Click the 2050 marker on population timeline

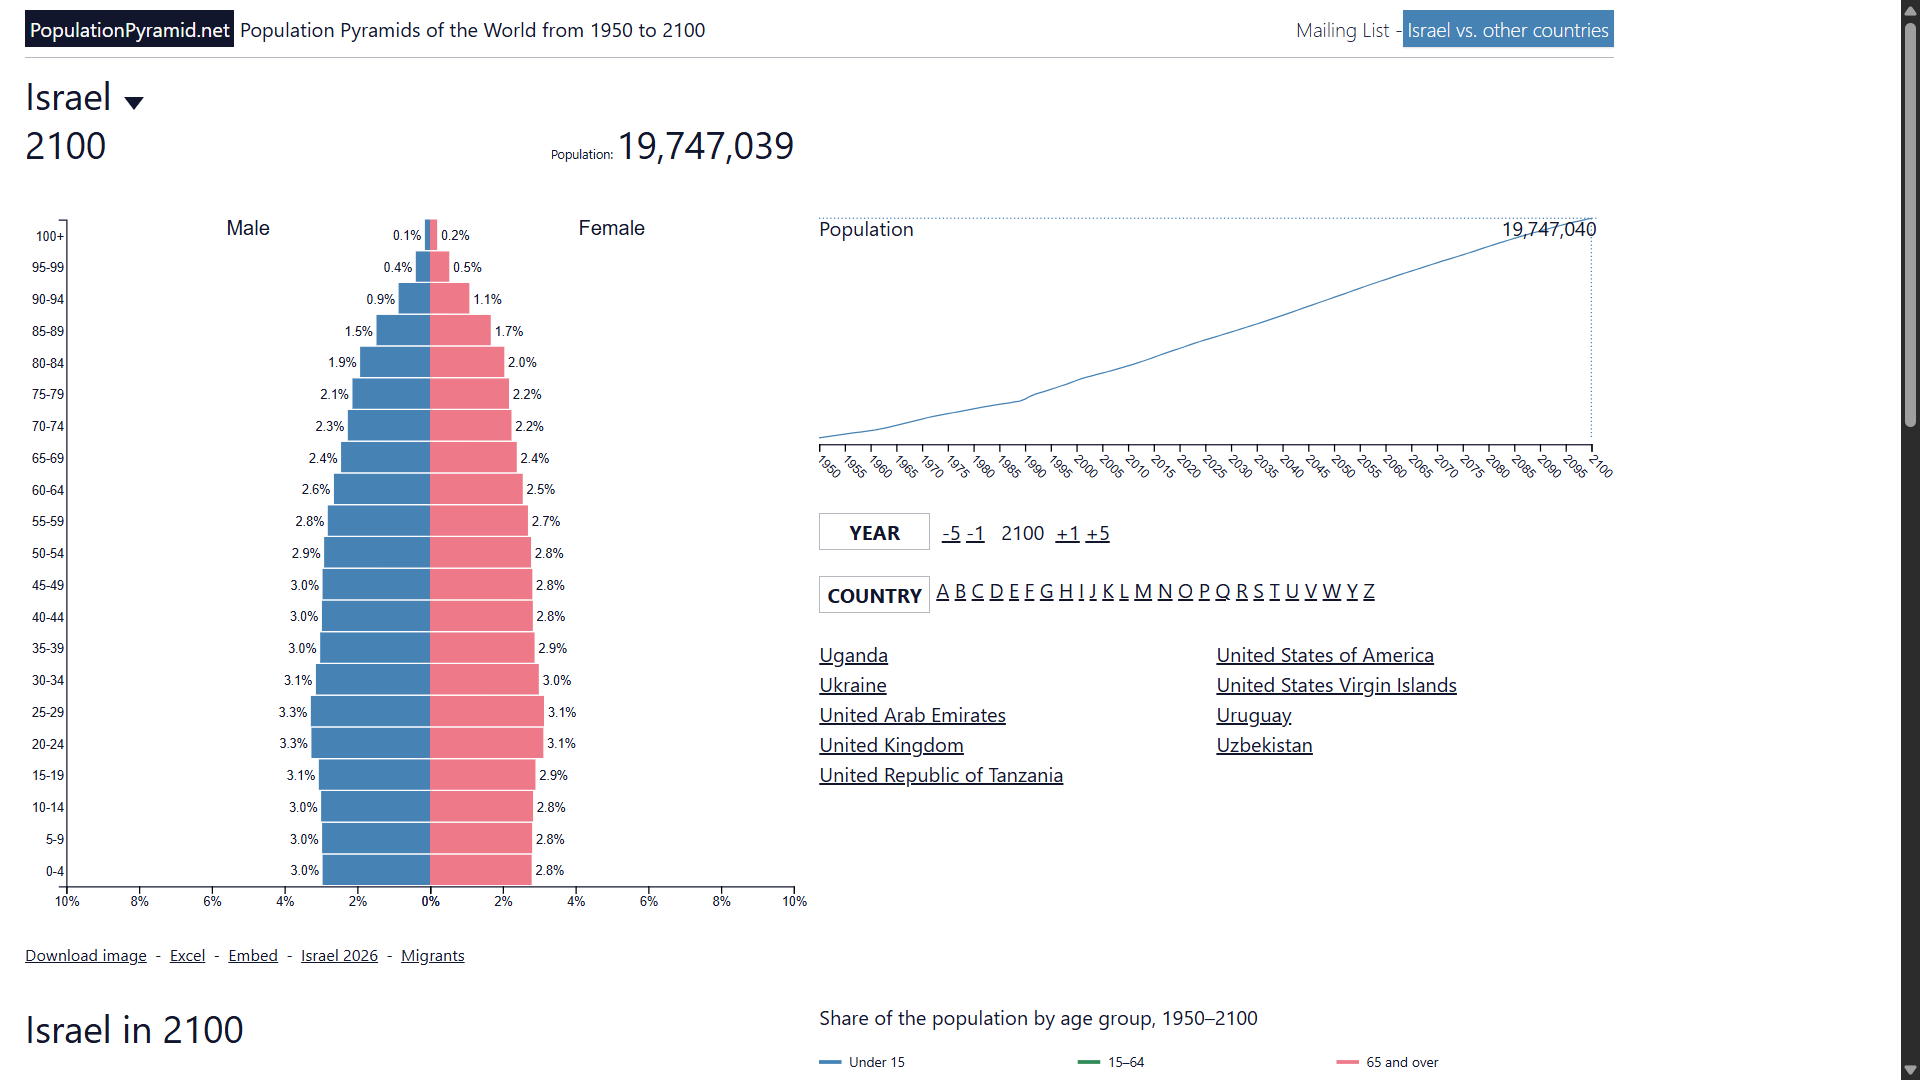[x=1342, y=465]
